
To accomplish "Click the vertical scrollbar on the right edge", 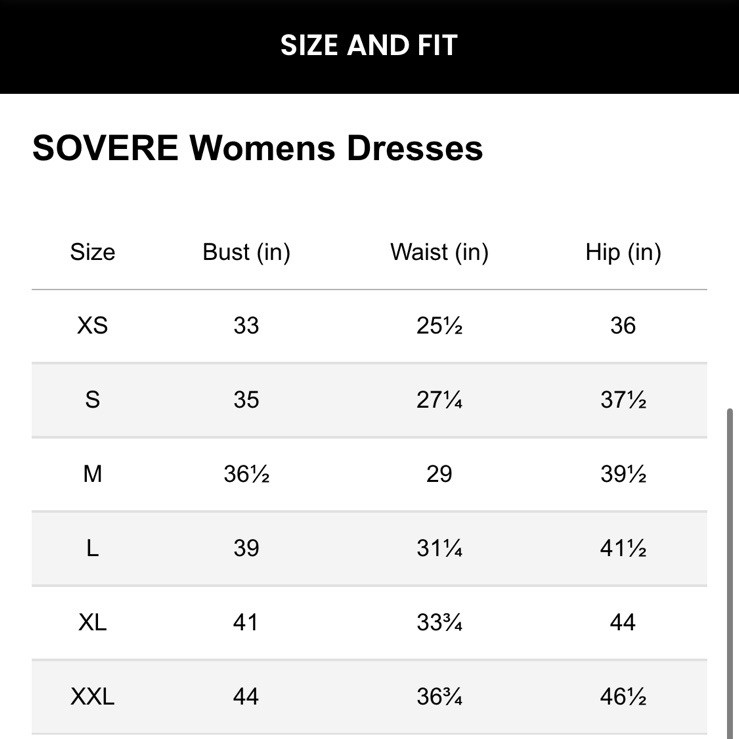I will (x=732, y=570).
